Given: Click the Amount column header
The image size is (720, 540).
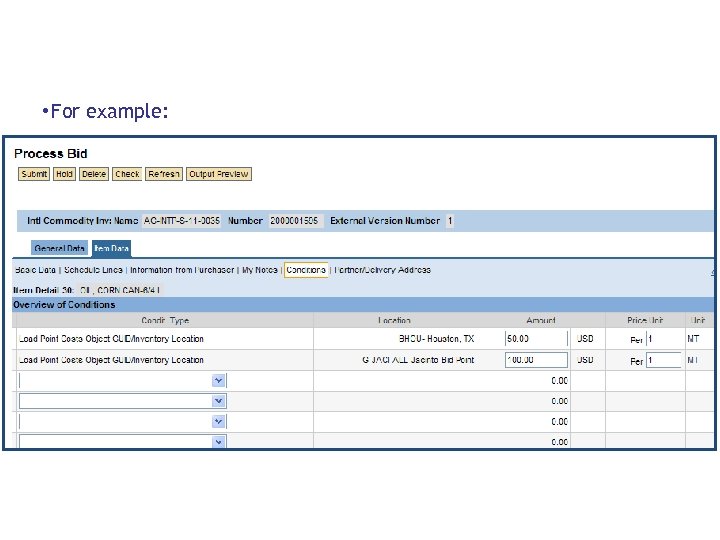Looking at the screenshot, I should coord(541,320).
